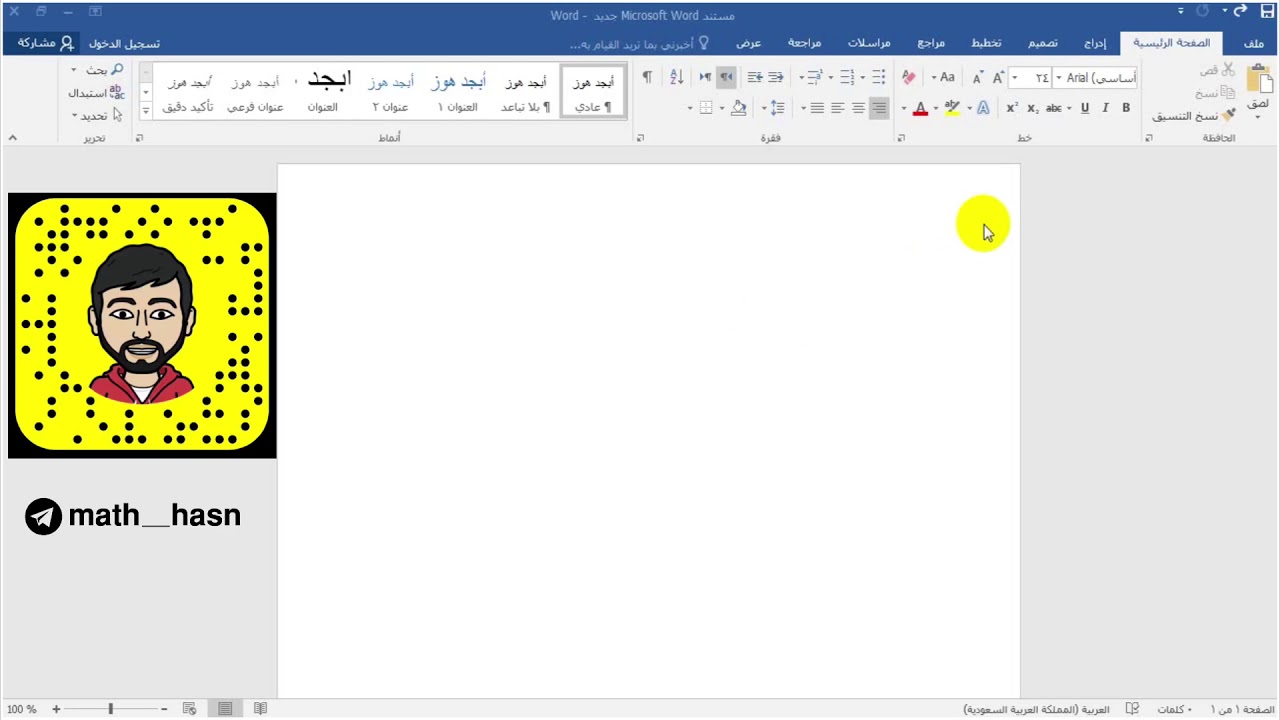This screenshot has width=1280, height=720.
Task: Select No Spacing (بلا تباعد) style
Action: pos(526,92)
